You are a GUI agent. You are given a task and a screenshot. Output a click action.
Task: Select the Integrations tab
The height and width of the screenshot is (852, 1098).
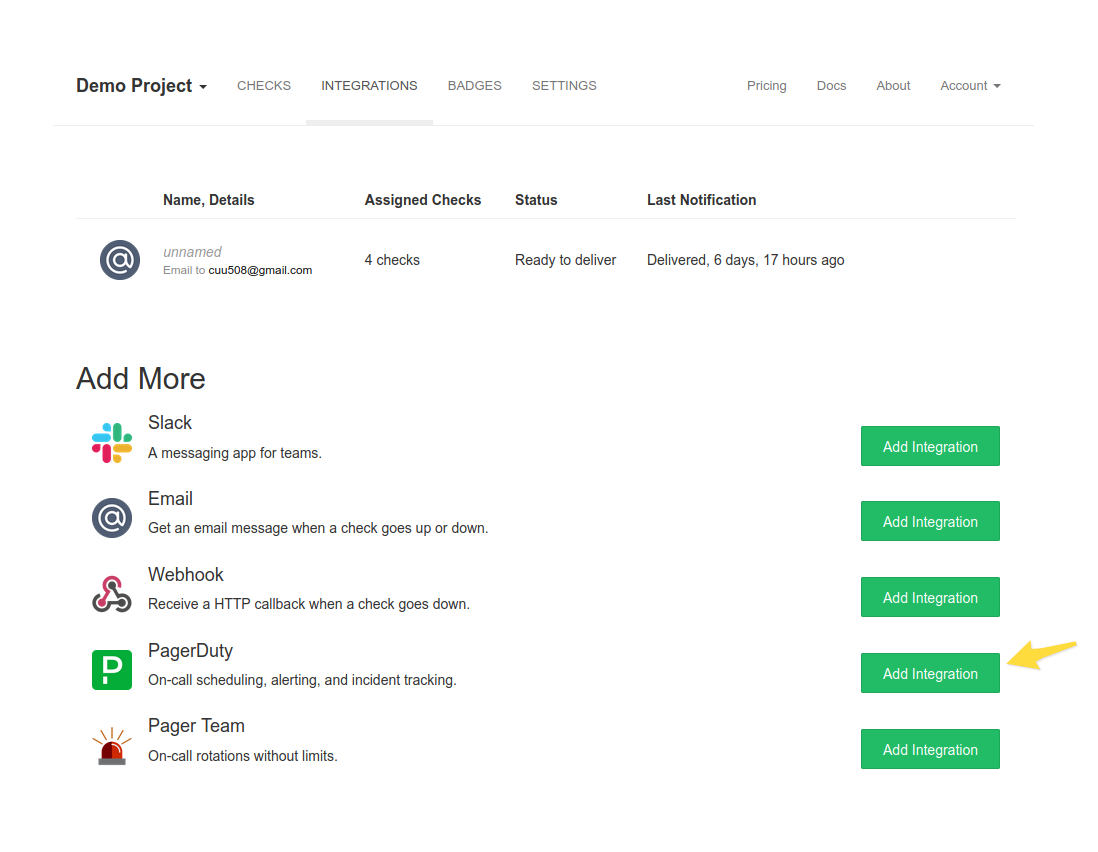[x=369, y=85]
